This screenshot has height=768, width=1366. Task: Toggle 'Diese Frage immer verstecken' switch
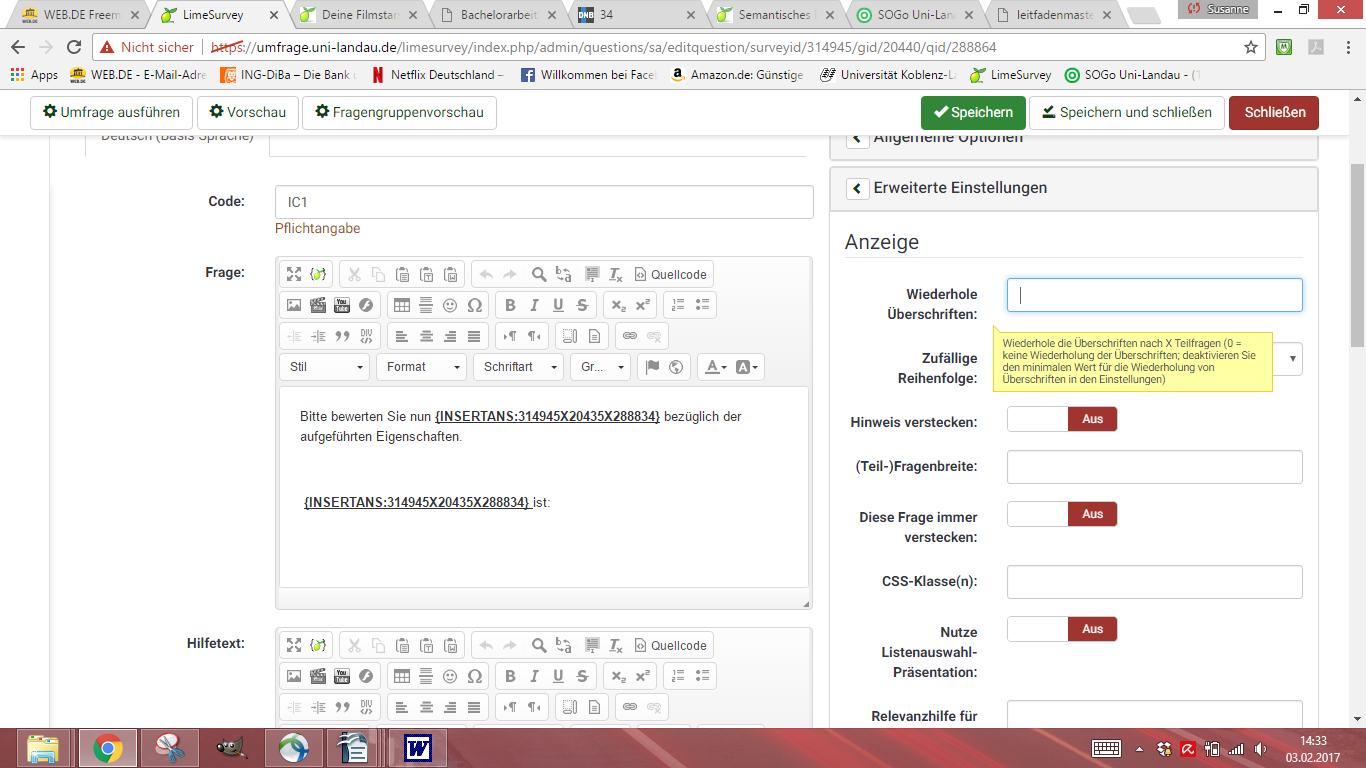pyautogui.click(x=1061, y=514)
